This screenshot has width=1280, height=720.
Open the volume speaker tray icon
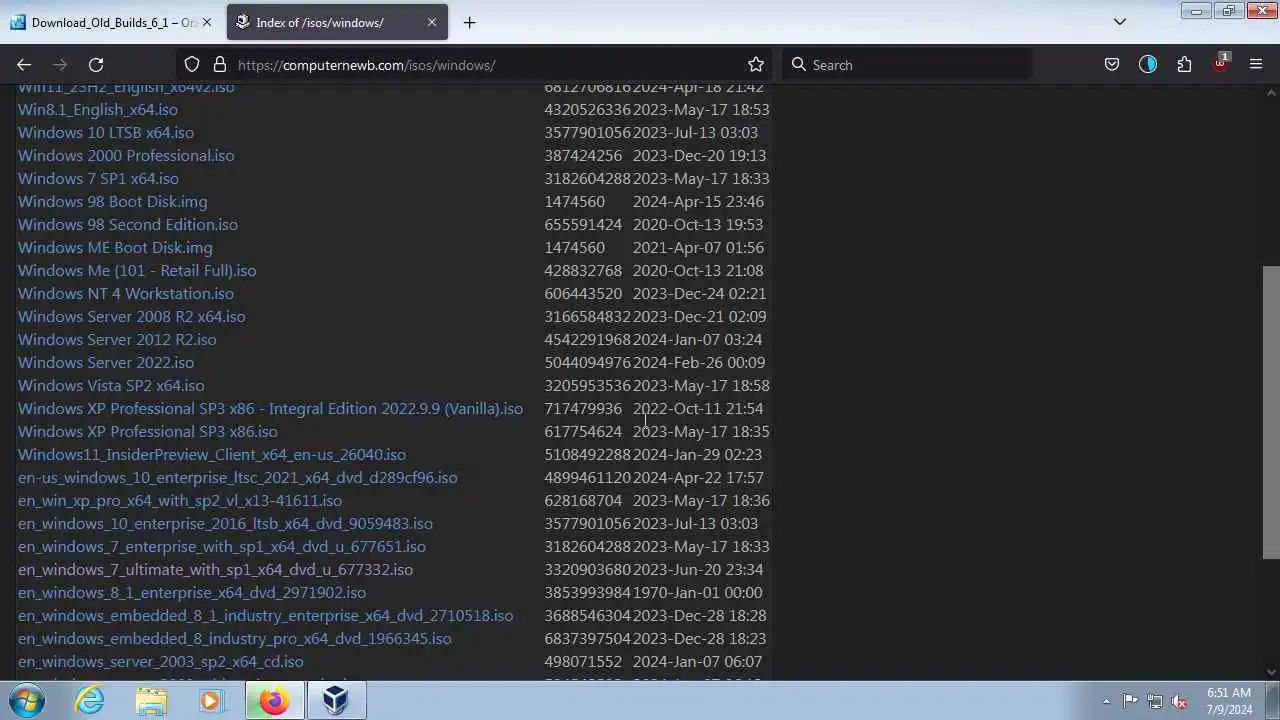pos(1180,701)
